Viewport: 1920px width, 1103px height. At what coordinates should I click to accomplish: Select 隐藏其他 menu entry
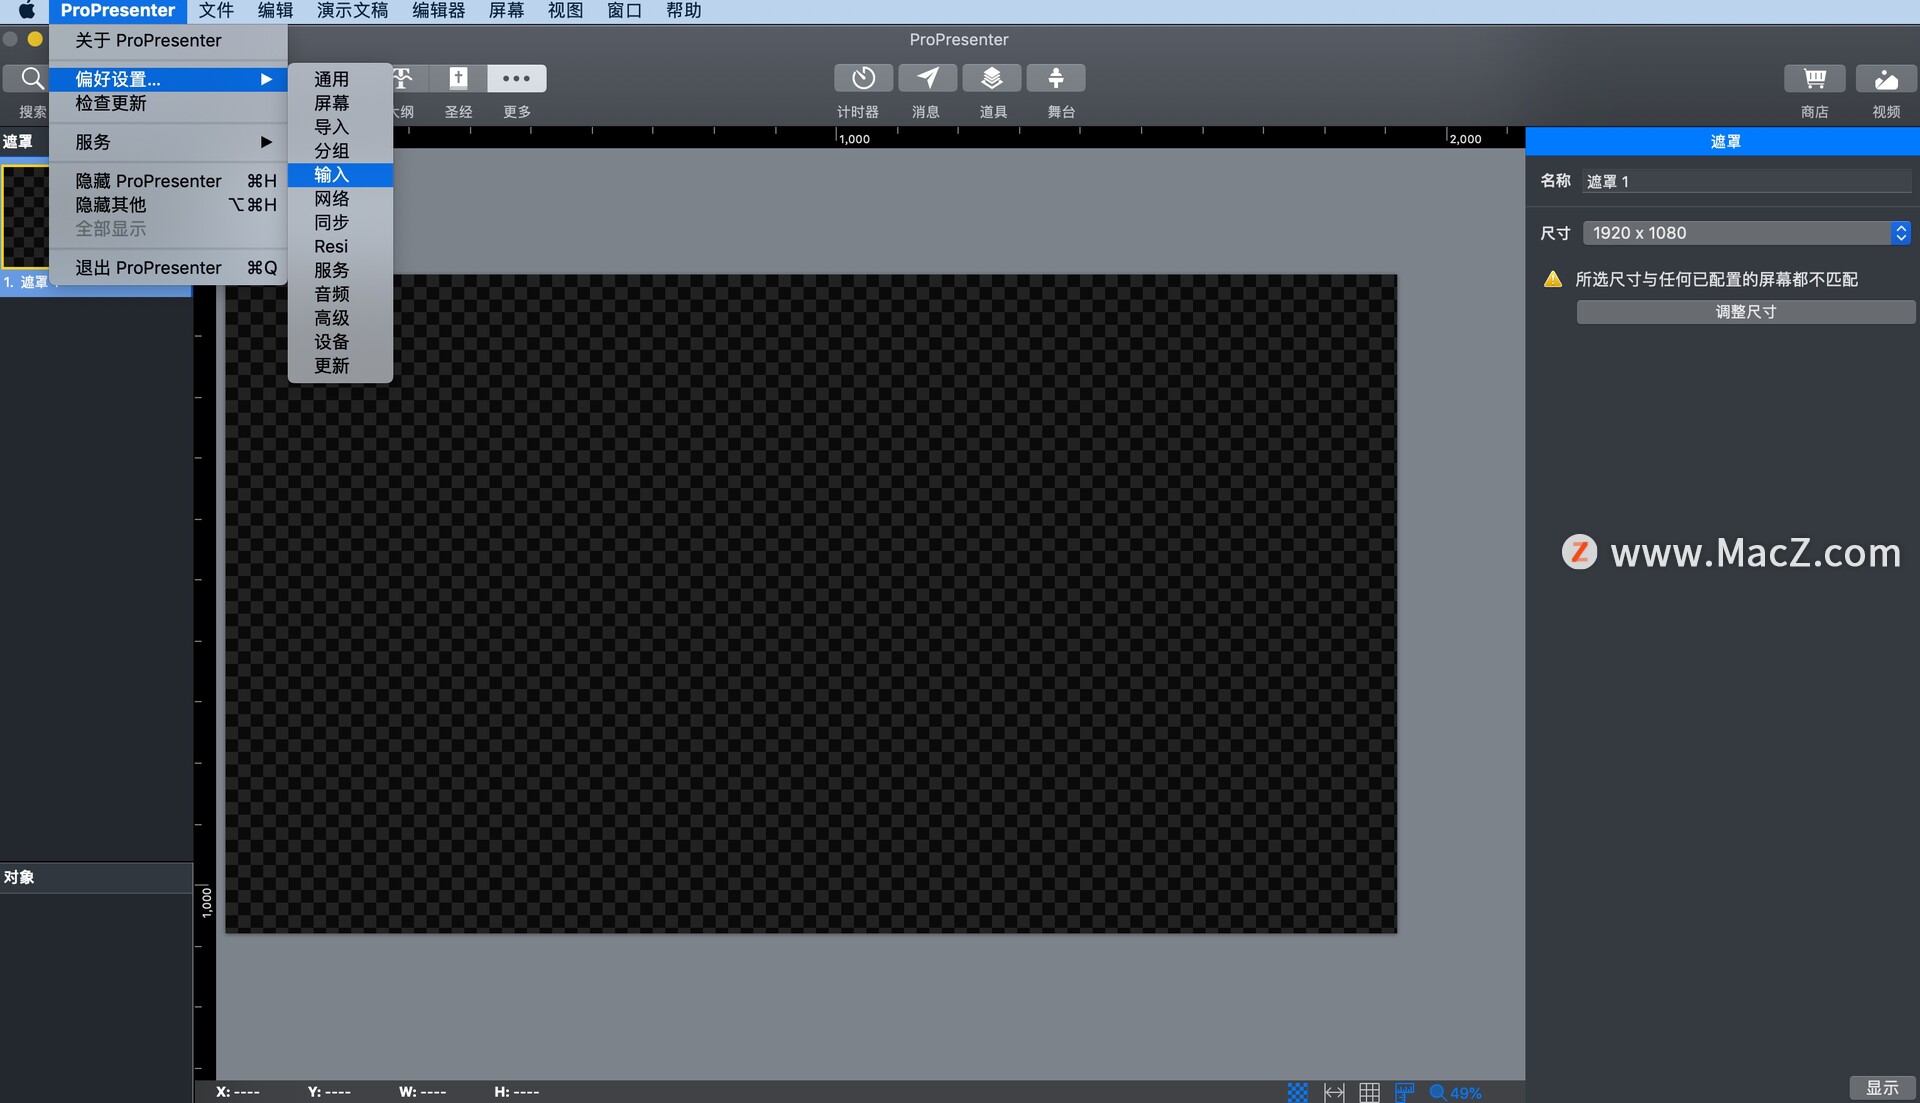coord(168,205)
